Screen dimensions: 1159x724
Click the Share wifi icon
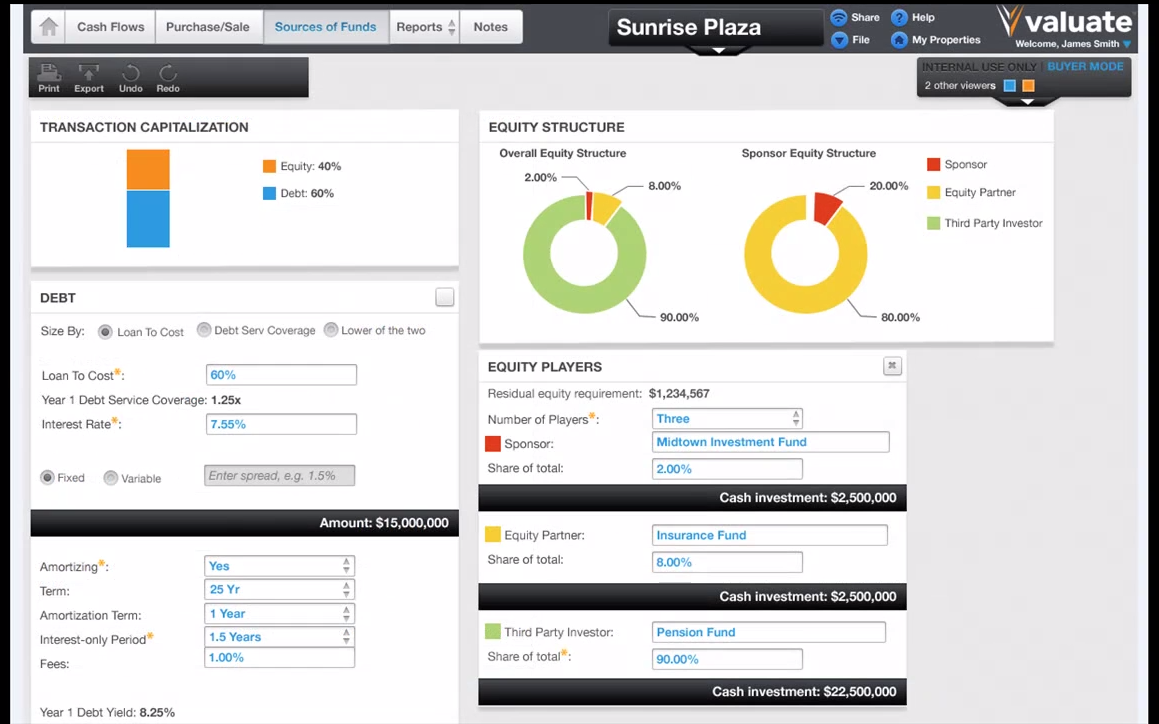[x=838, y=17]
